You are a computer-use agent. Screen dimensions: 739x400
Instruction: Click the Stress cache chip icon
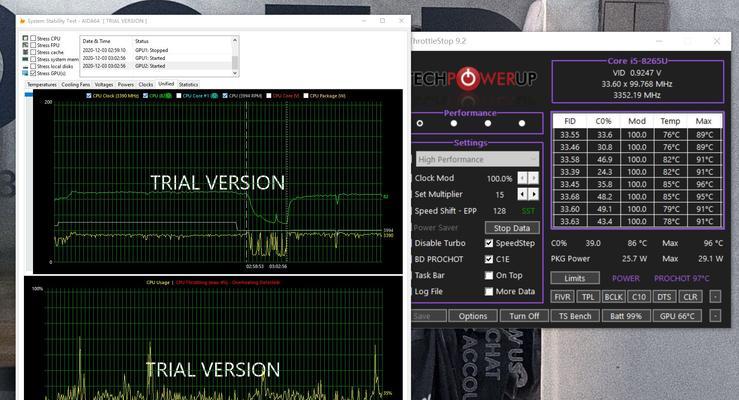pyautogui.click(x=25, y=52)
